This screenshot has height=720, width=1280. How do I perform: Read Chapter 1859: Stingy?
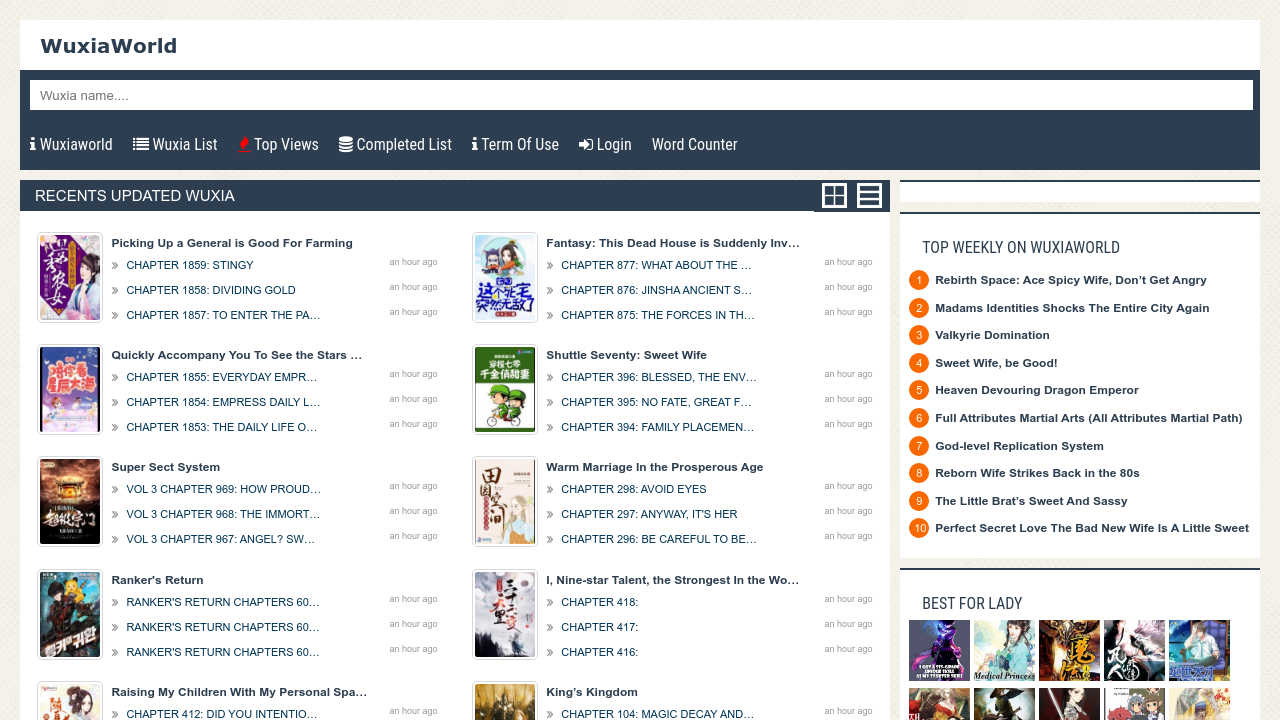coord(190,265)
